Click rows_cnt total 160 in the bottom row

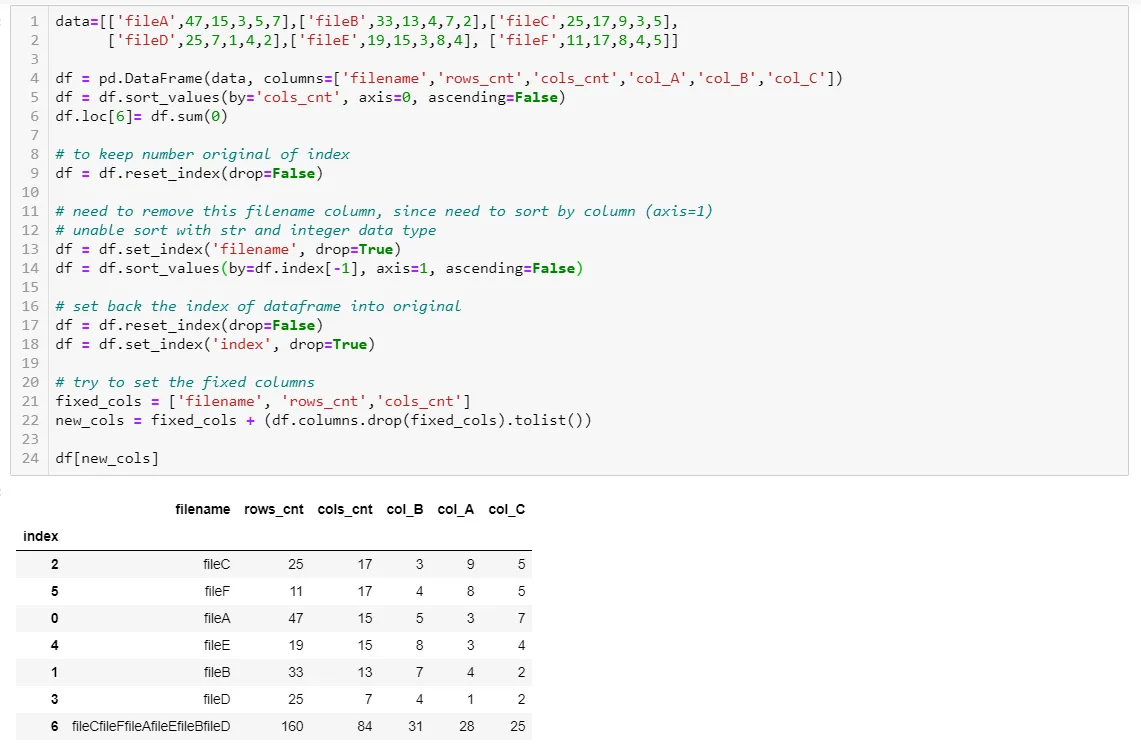pyautogui.click(x=293, y=726)
